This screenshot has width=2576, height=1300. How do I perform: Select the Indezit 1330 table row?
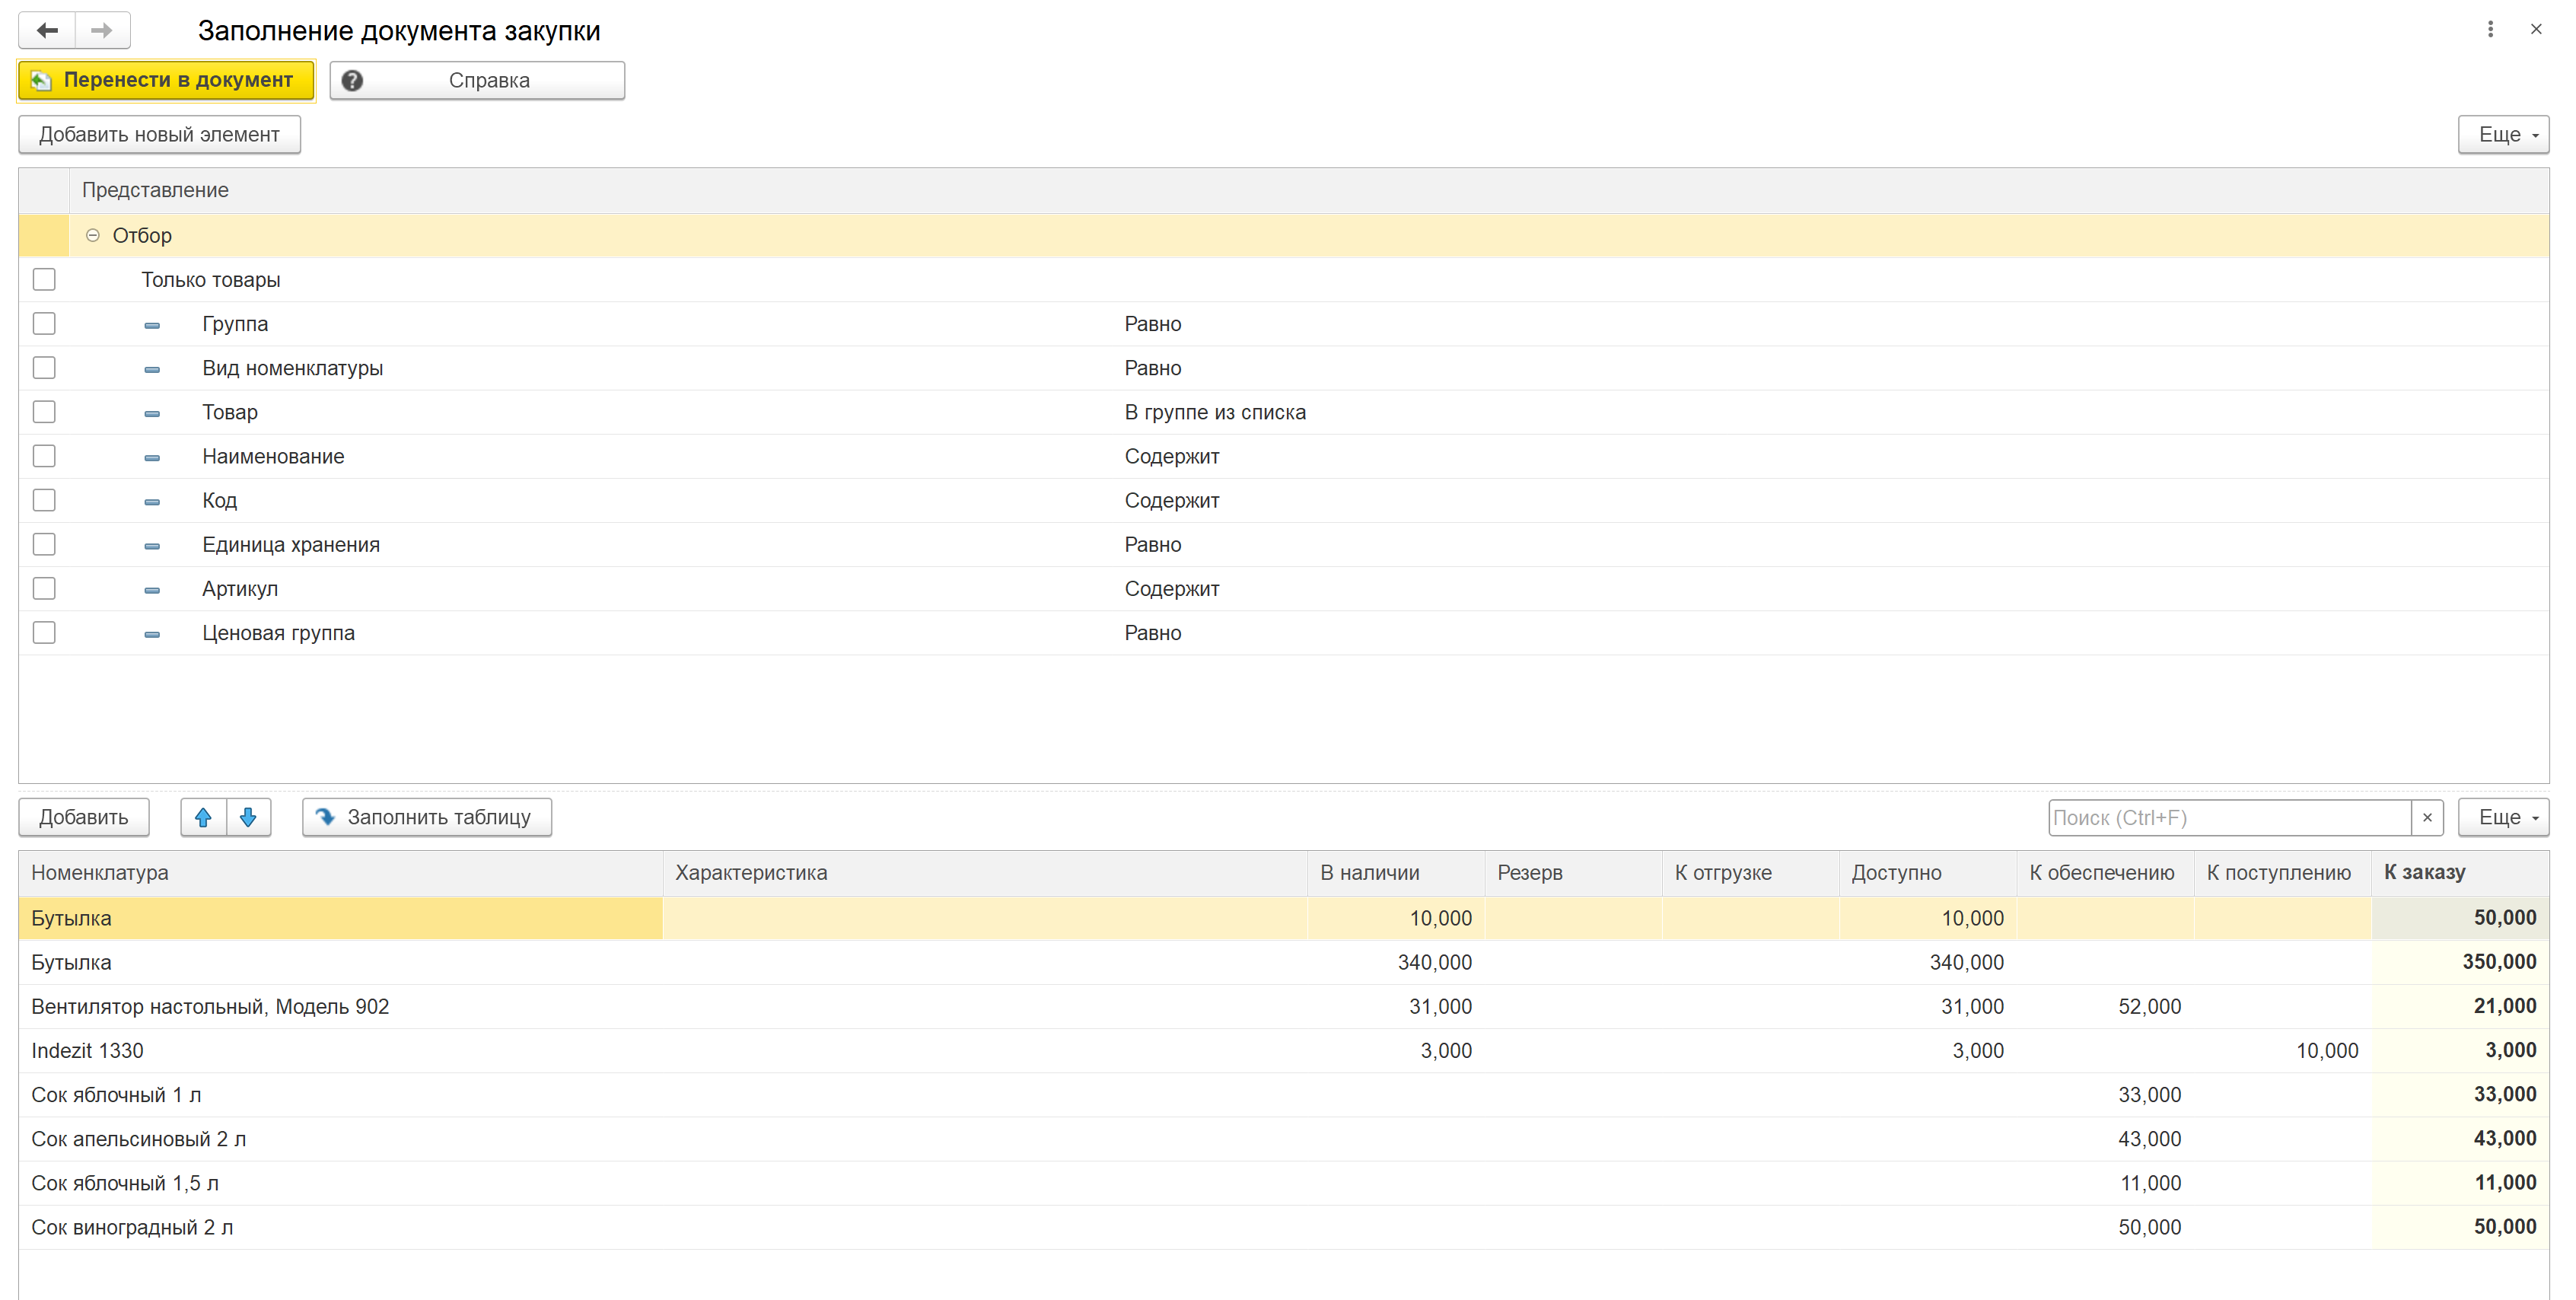(1284, 1050)
